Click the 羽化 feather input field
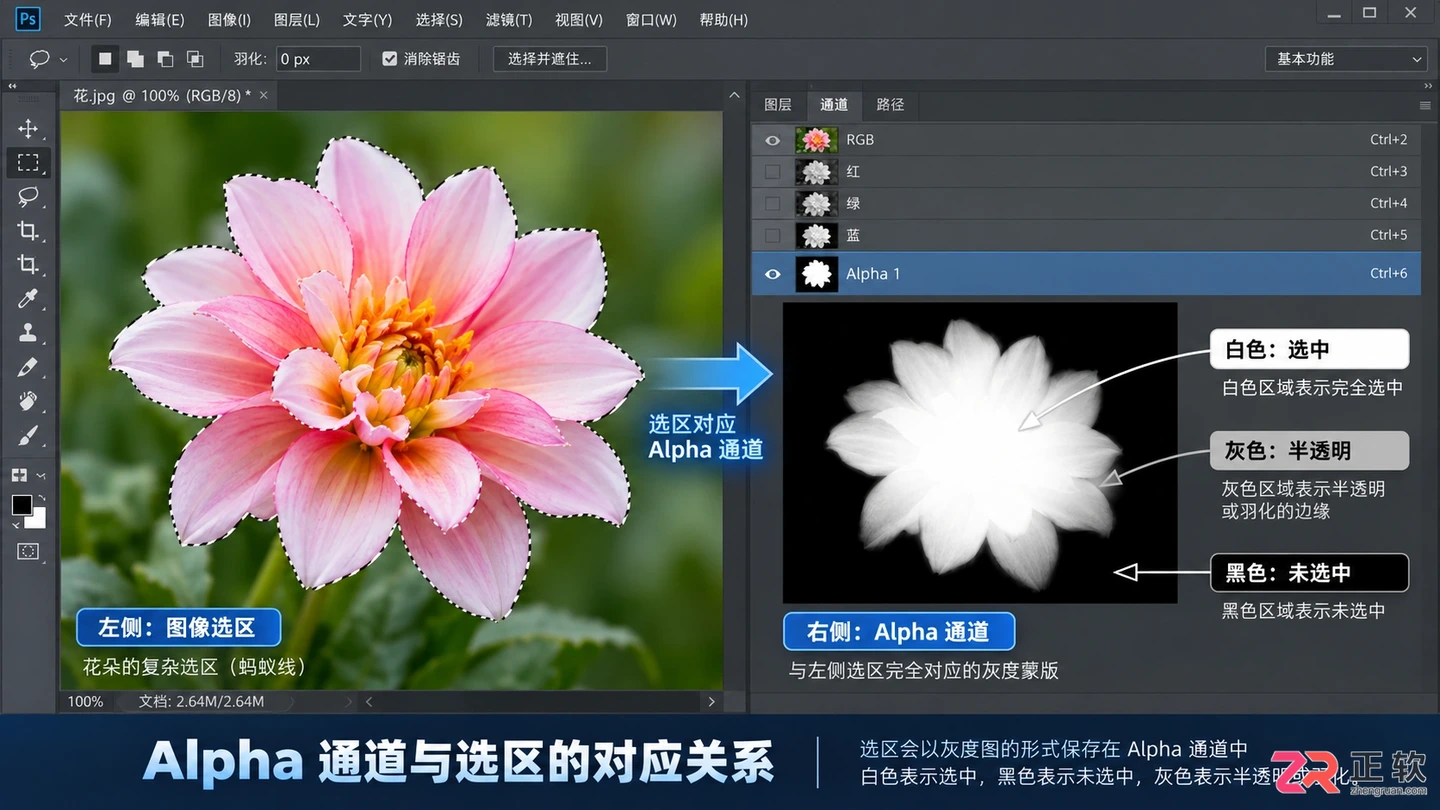1440x810 pixels. click(x=318, y=59)
